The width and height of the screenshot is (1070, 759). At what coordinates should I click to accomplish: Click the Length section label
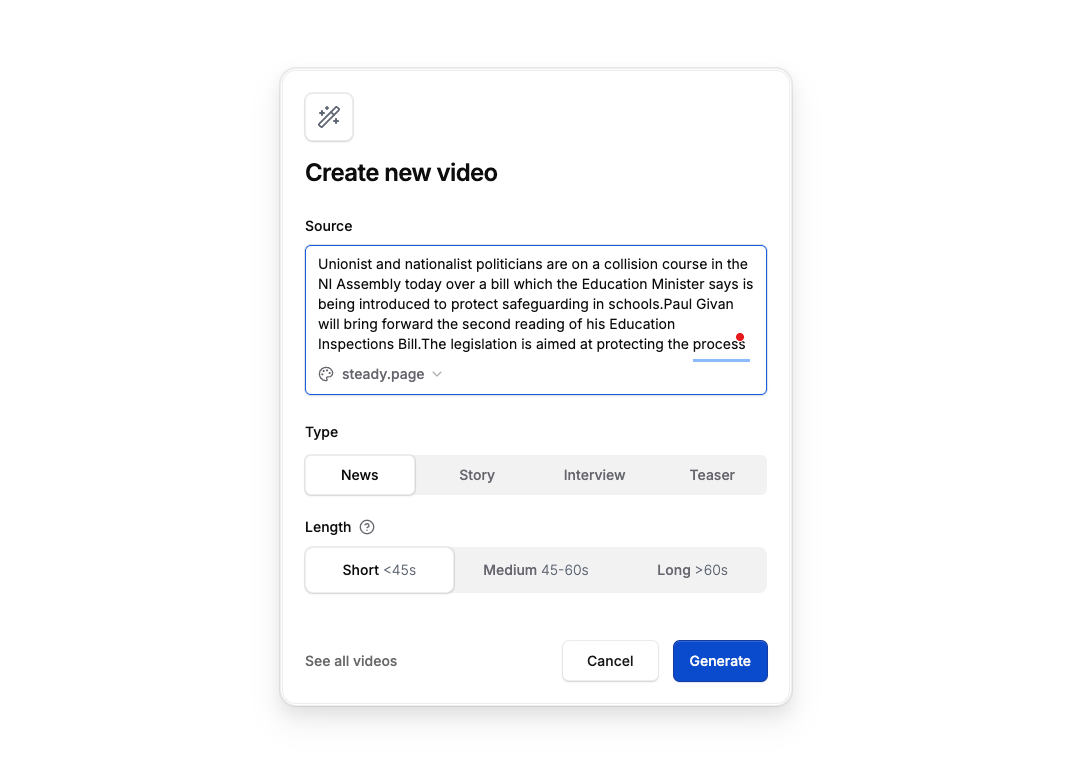tap(328, 527)
